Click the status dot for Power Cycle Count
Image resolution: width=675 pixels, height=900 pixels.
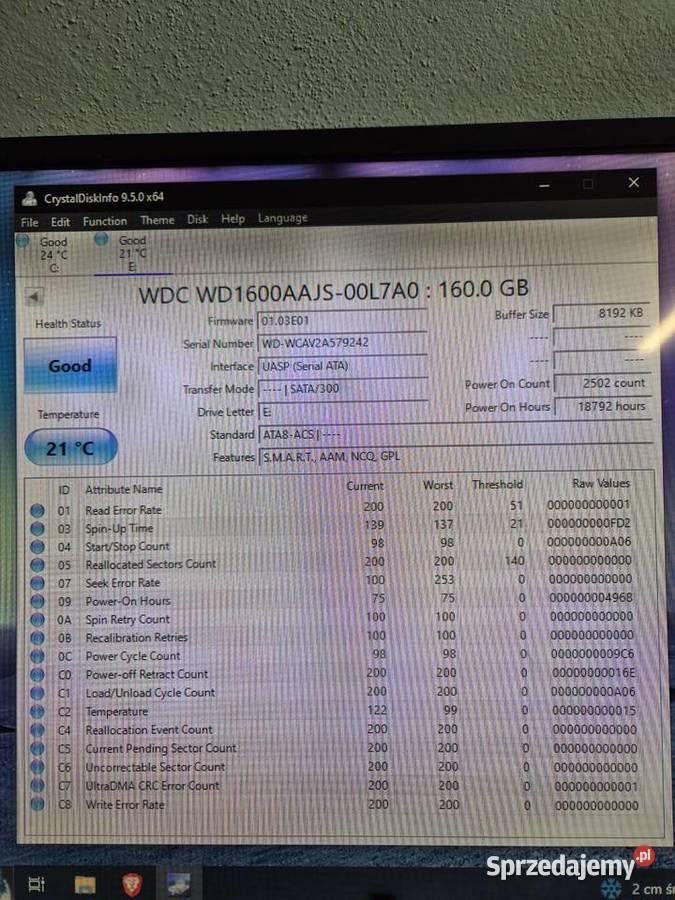tap(37, 657)
